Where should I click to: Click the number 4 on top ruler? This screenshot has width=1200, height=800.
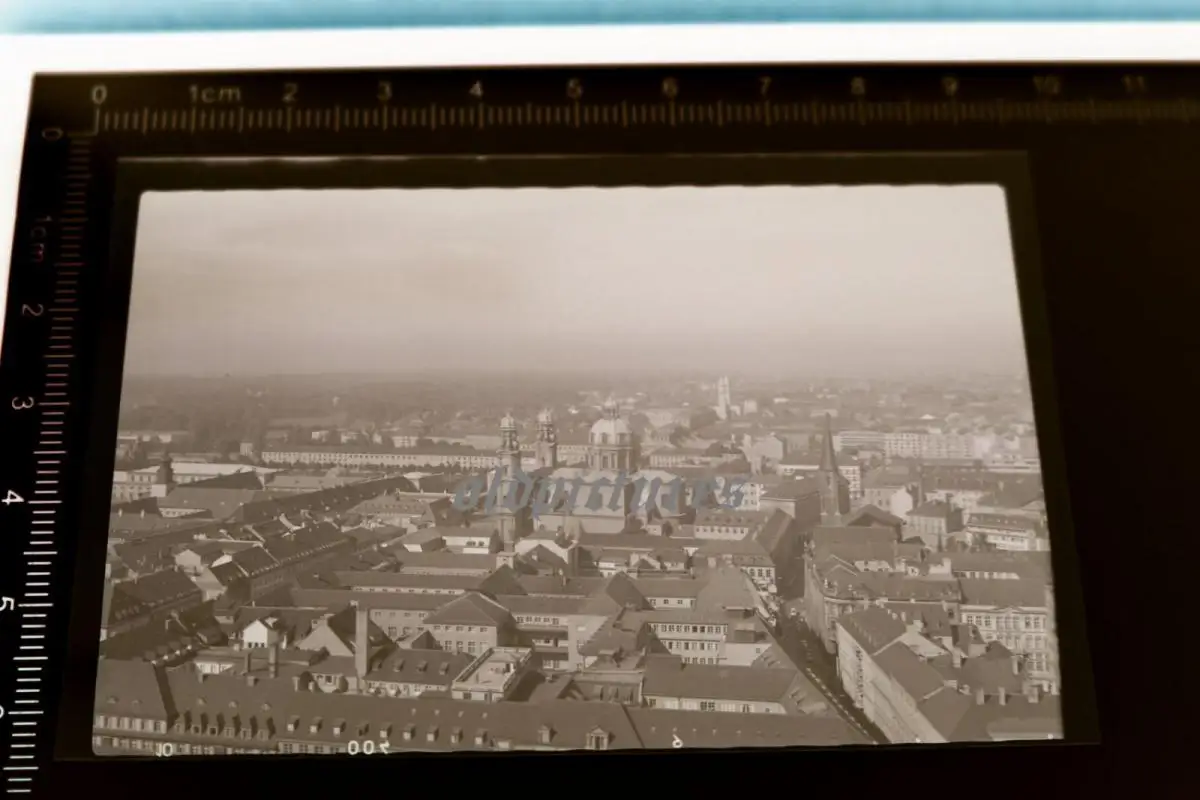[476, 91]
